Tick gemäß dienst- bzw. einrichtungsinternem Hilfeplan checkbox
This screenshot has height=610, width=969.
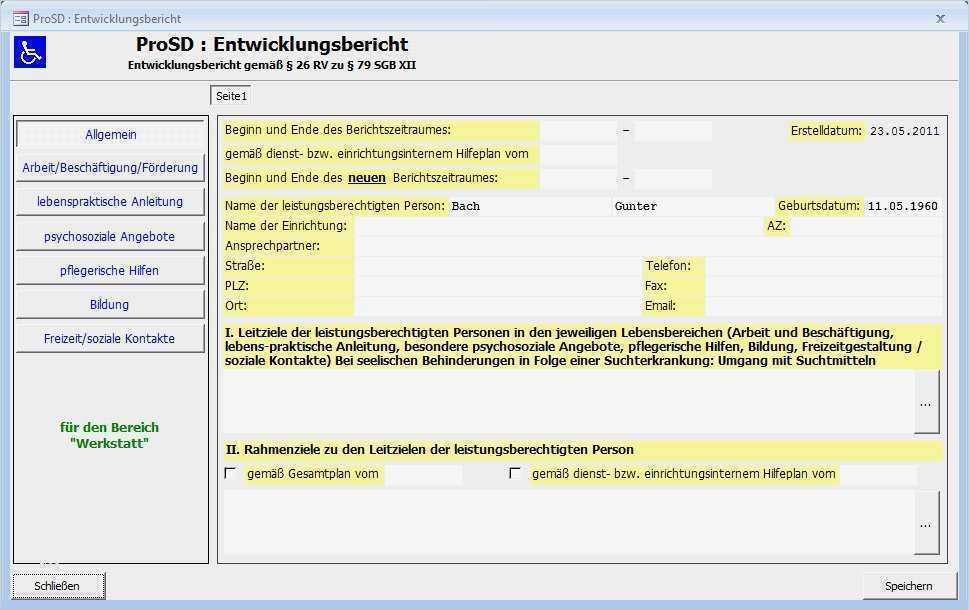tap(515, 473)
